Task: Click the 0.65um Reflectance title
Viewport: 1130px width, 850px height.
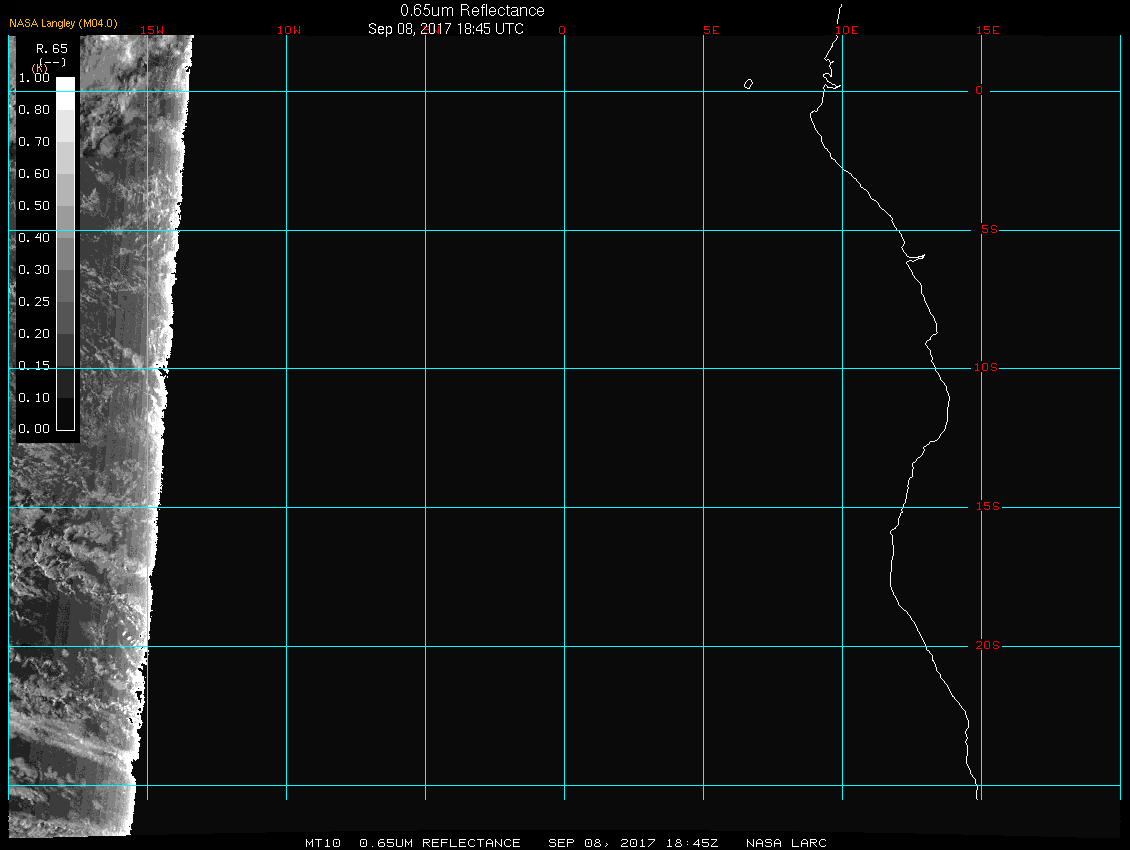Action: 472,10
